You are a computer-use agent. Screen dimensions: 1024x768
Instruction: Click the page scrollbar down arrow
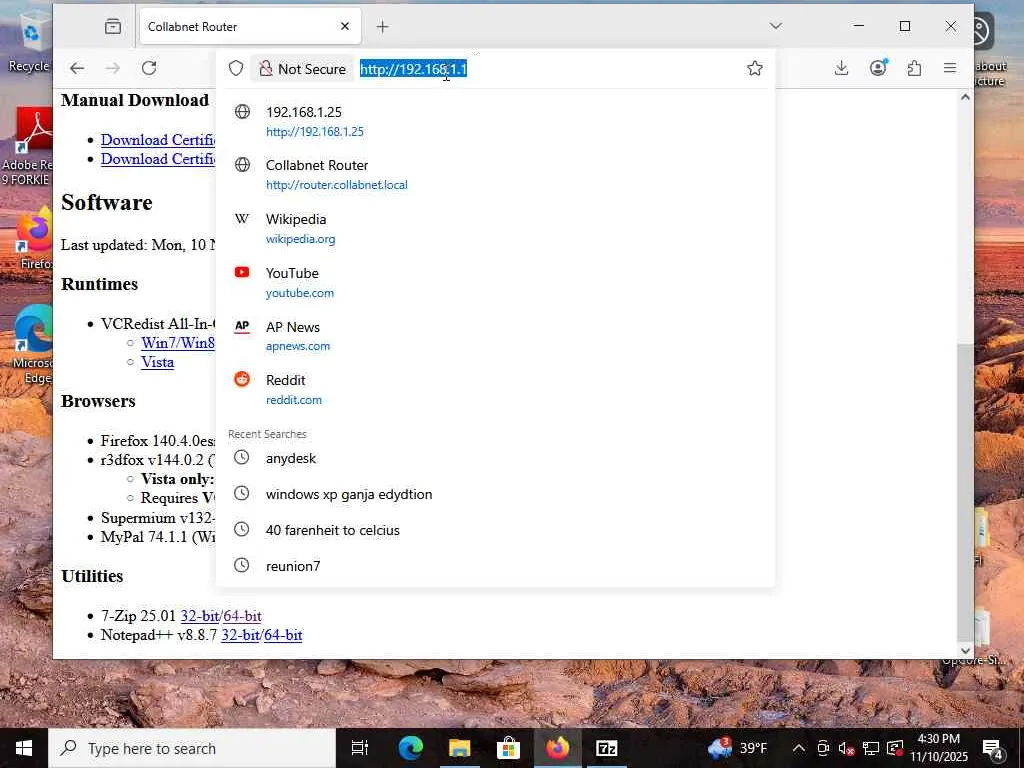965,650
